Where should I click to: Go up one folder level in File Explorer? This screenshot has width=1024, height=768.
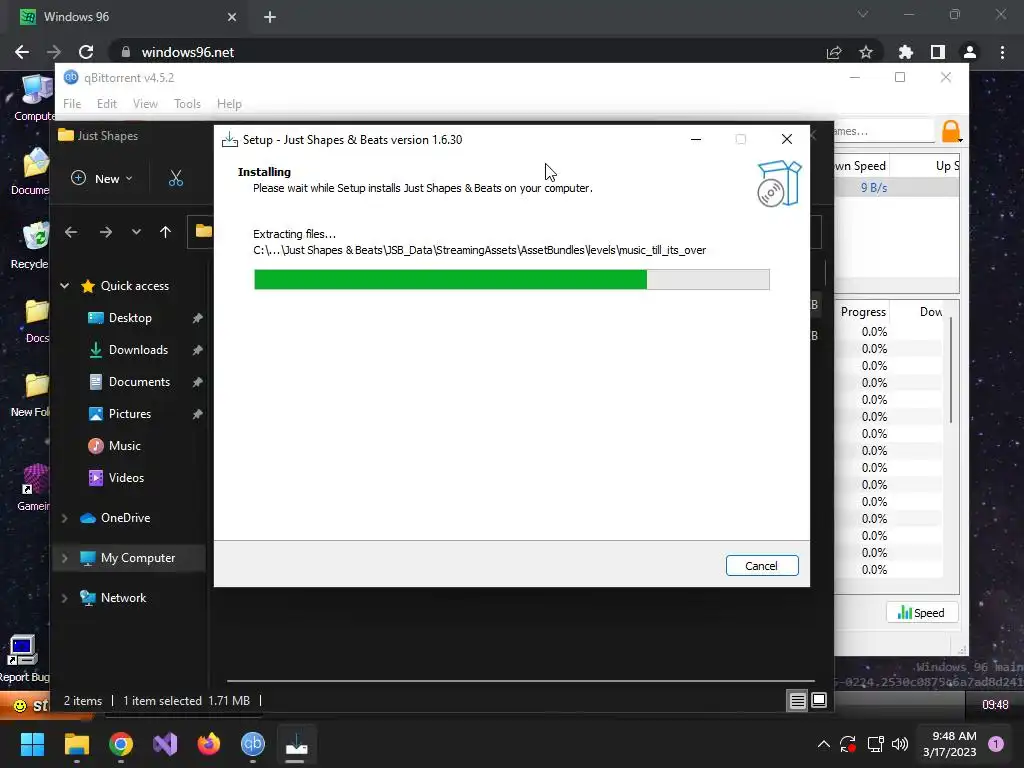165,232
